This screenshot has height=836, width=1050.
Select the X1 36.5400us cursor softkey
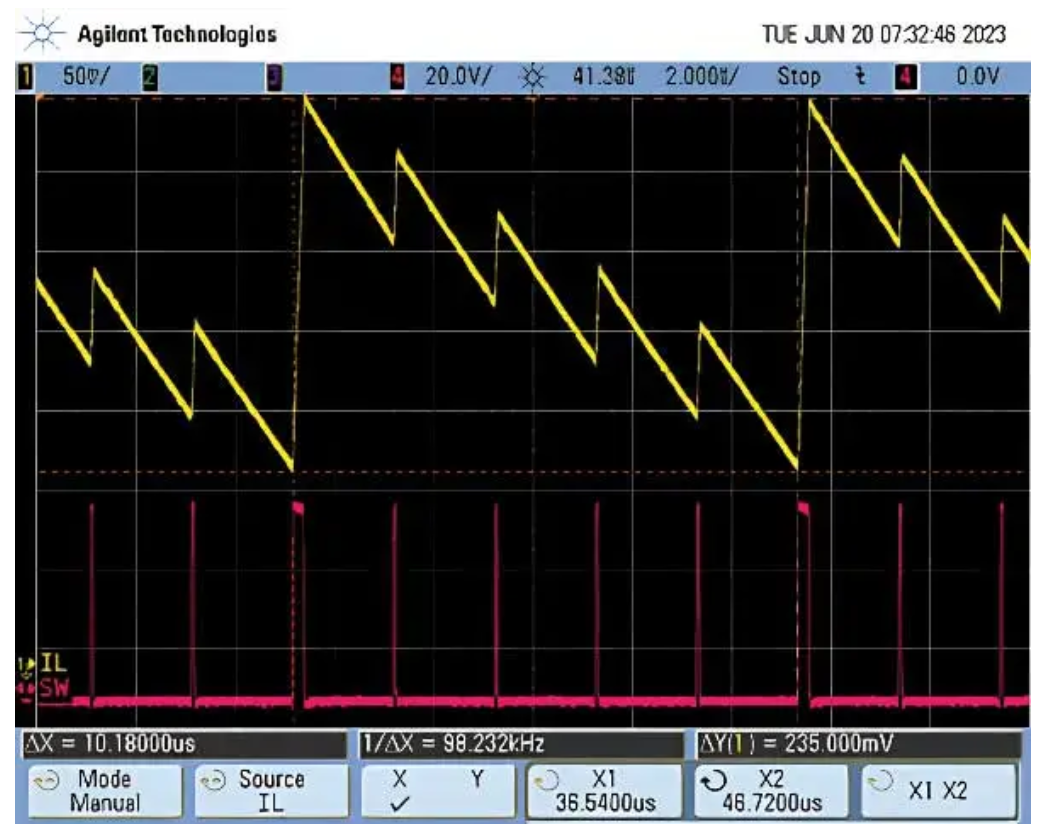point(605,791)
